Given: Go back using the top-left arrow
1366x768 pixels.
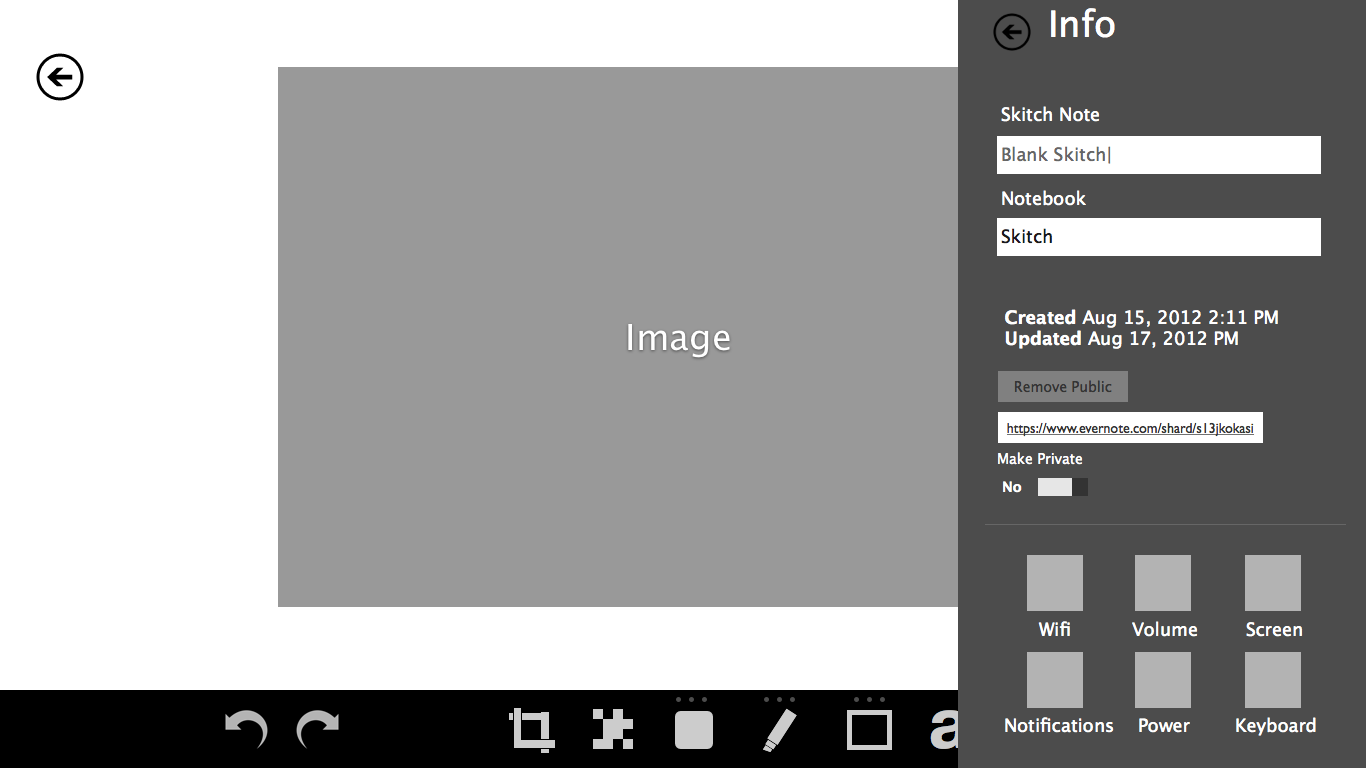Looking at the screenshot, I should tap(60, 77).
